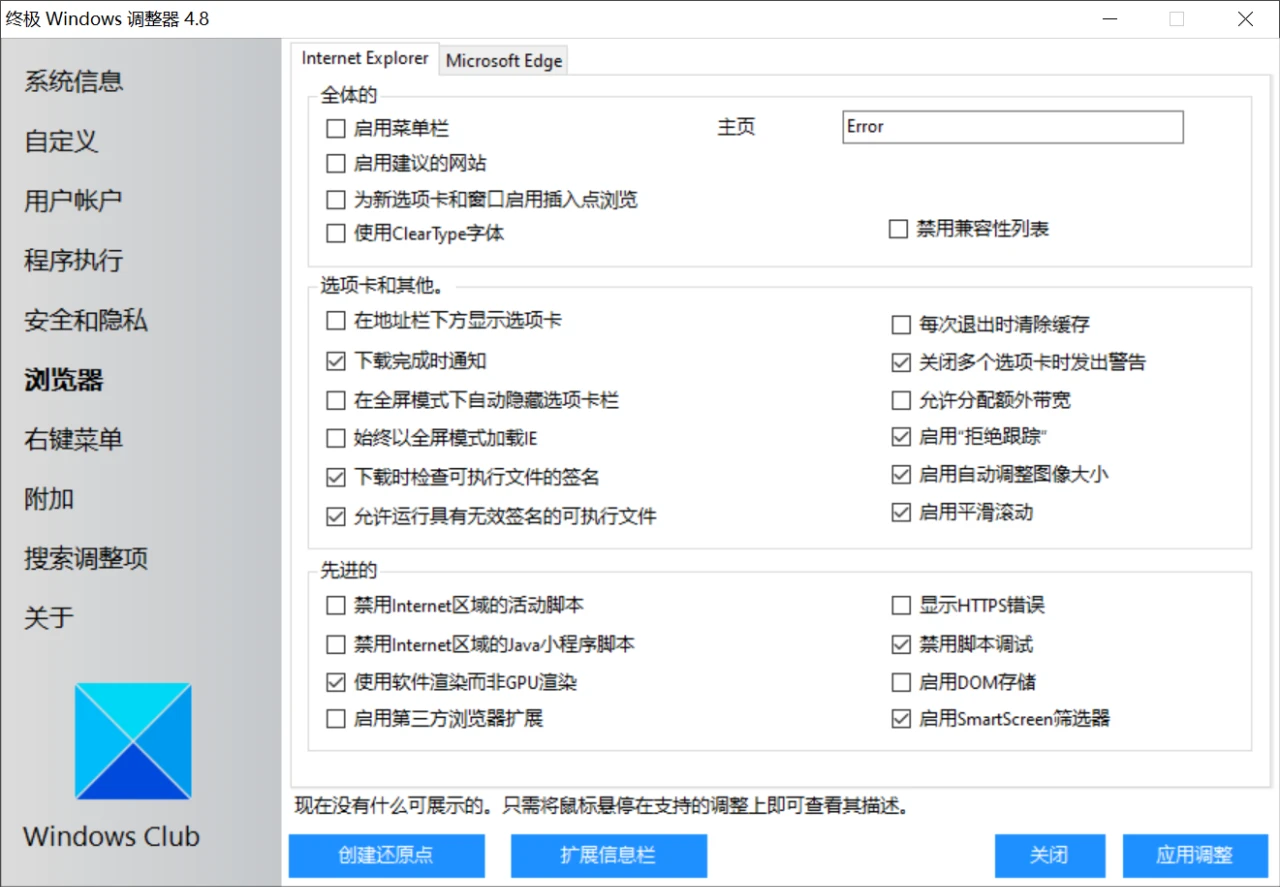
Task: Uncheck 启用自动调整图像大小
Action: 901,474
